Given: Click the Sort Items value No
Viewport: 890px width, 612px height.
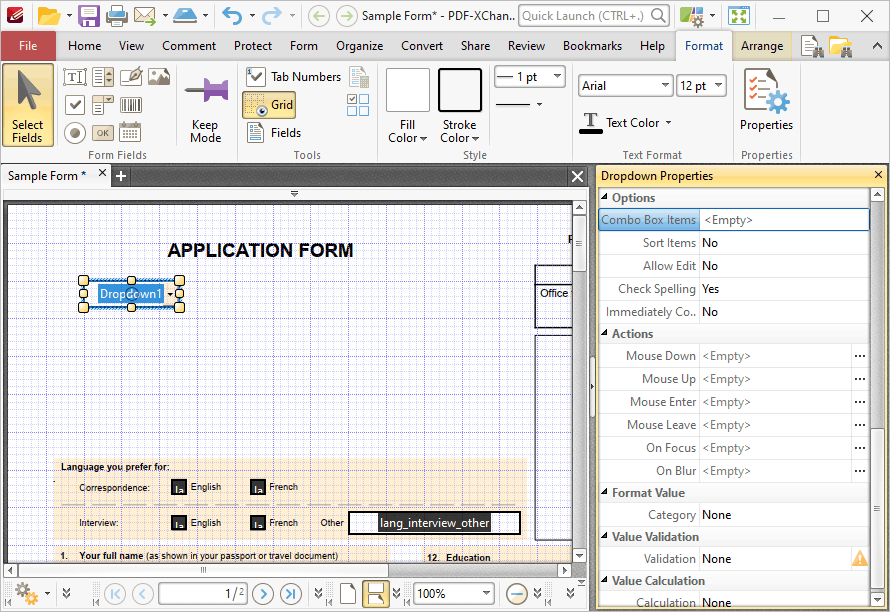Looking at the screenshot, I should coord(710,243).
